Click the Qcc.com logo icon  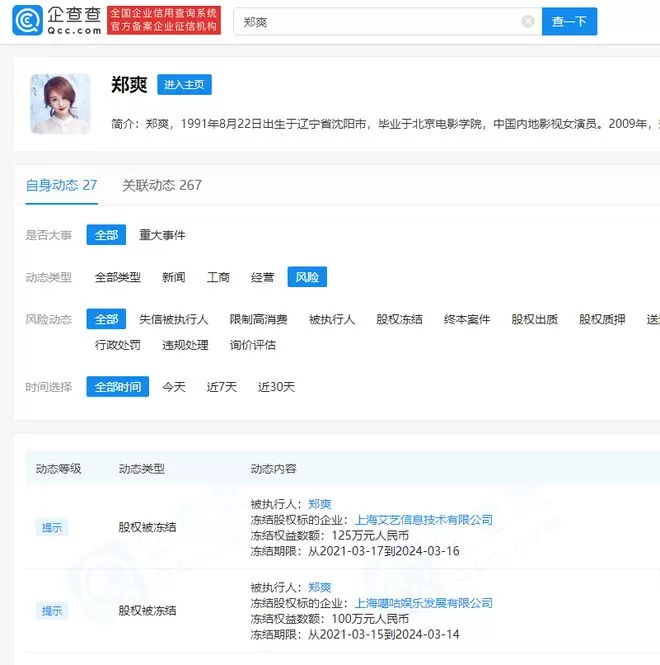[28, 20]
